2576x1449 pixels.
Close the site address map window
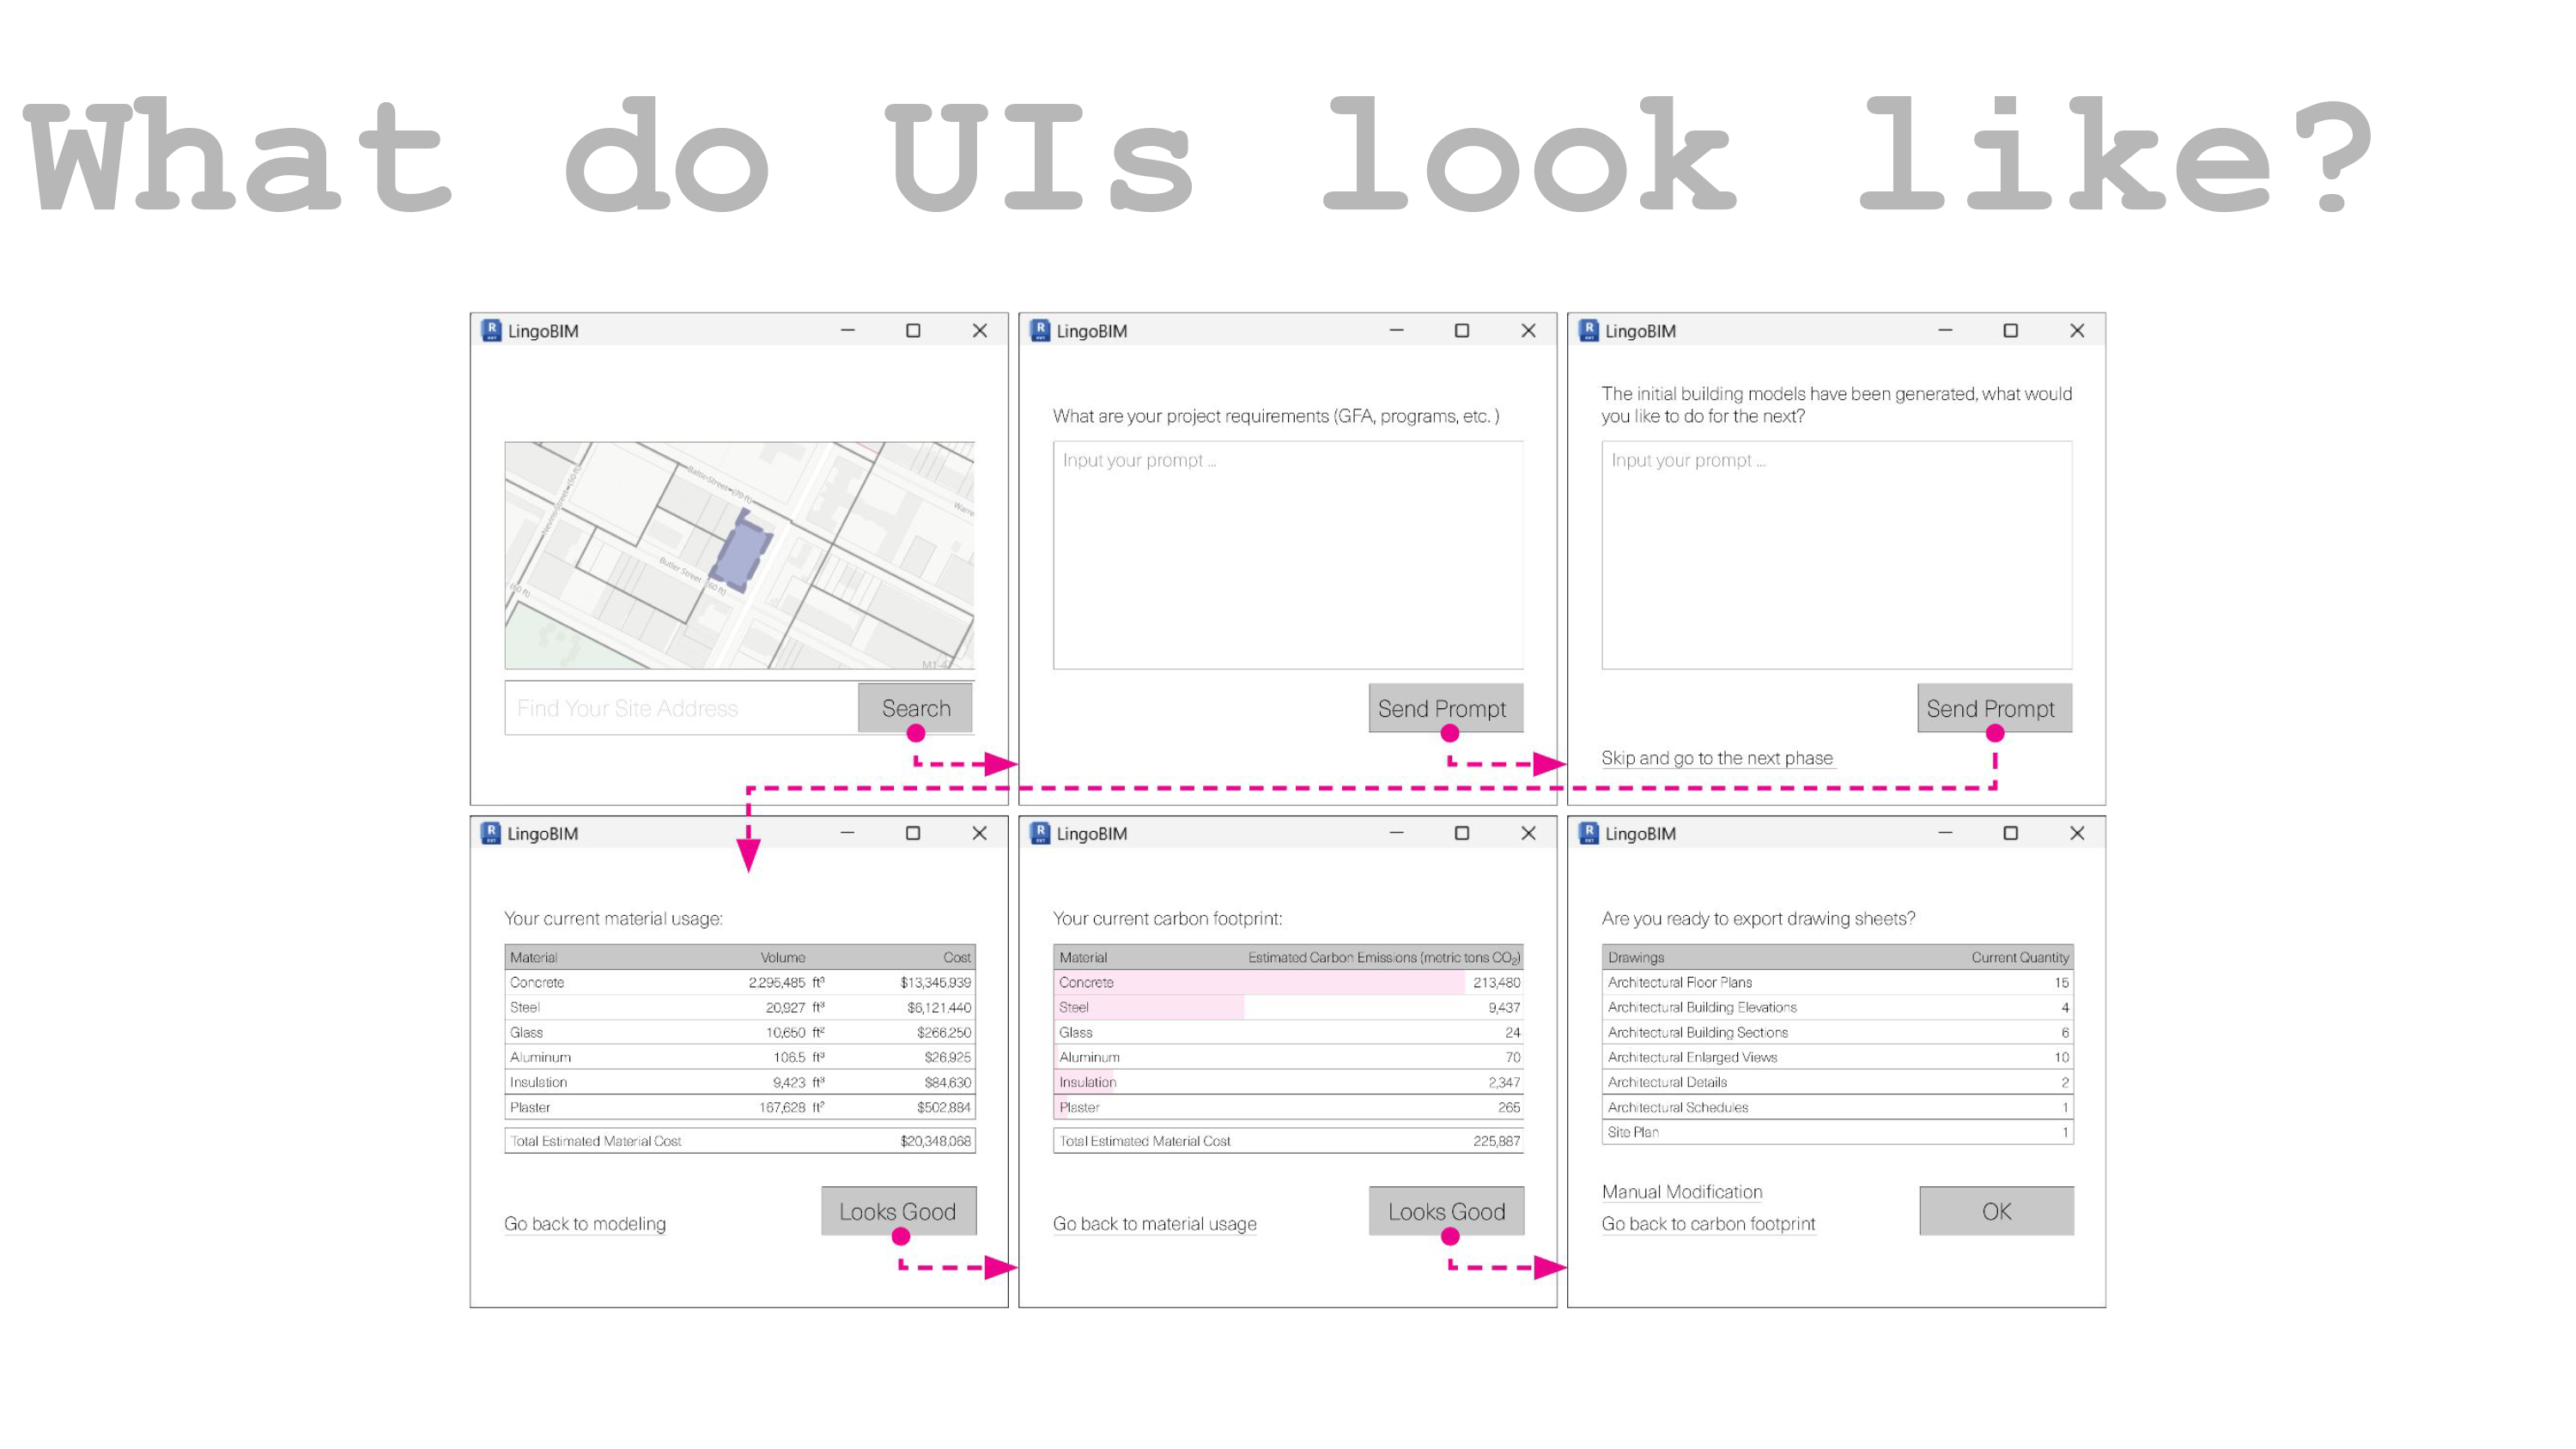point(979,330)
